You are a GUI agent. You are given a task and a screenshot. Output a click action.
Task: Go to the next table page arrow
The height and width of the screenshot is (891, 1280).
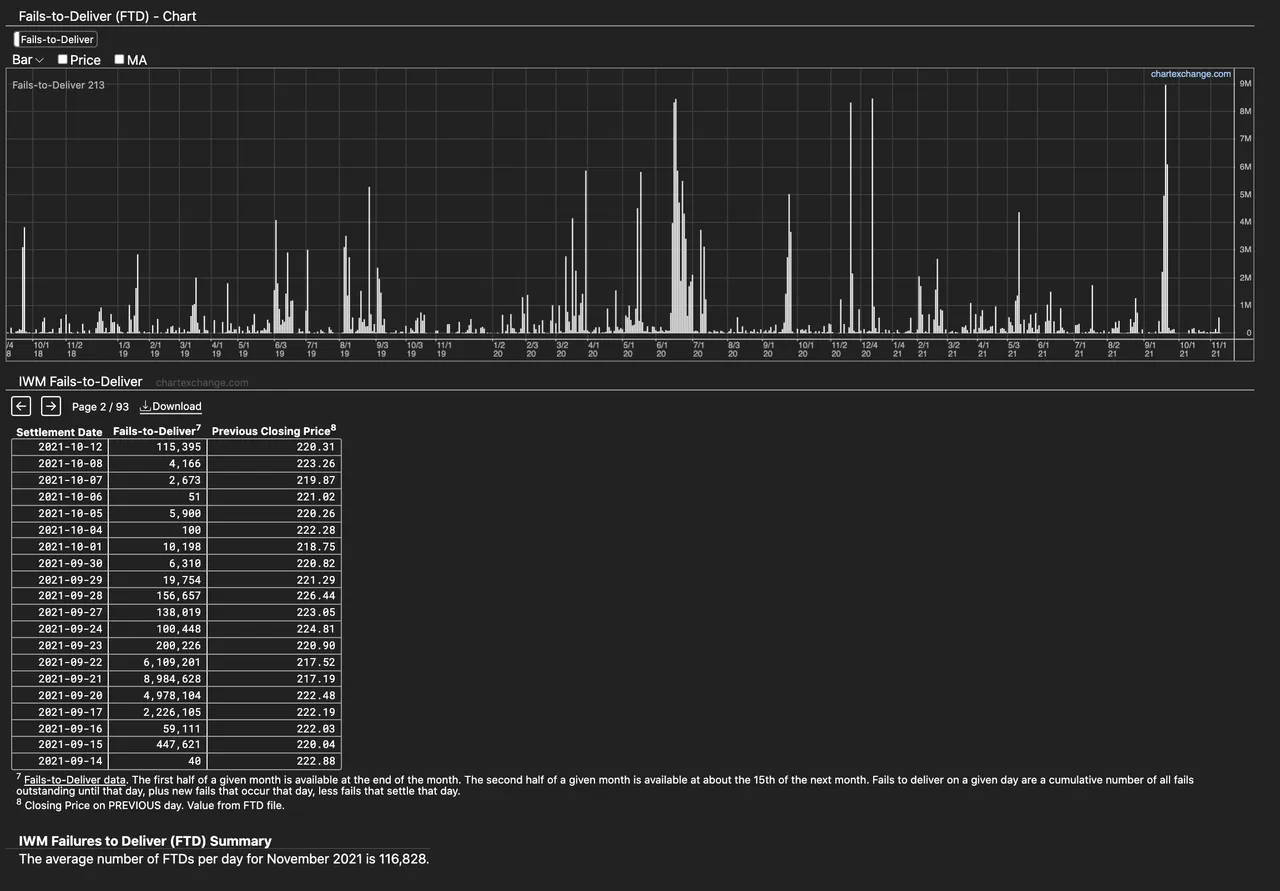point(51,405)
